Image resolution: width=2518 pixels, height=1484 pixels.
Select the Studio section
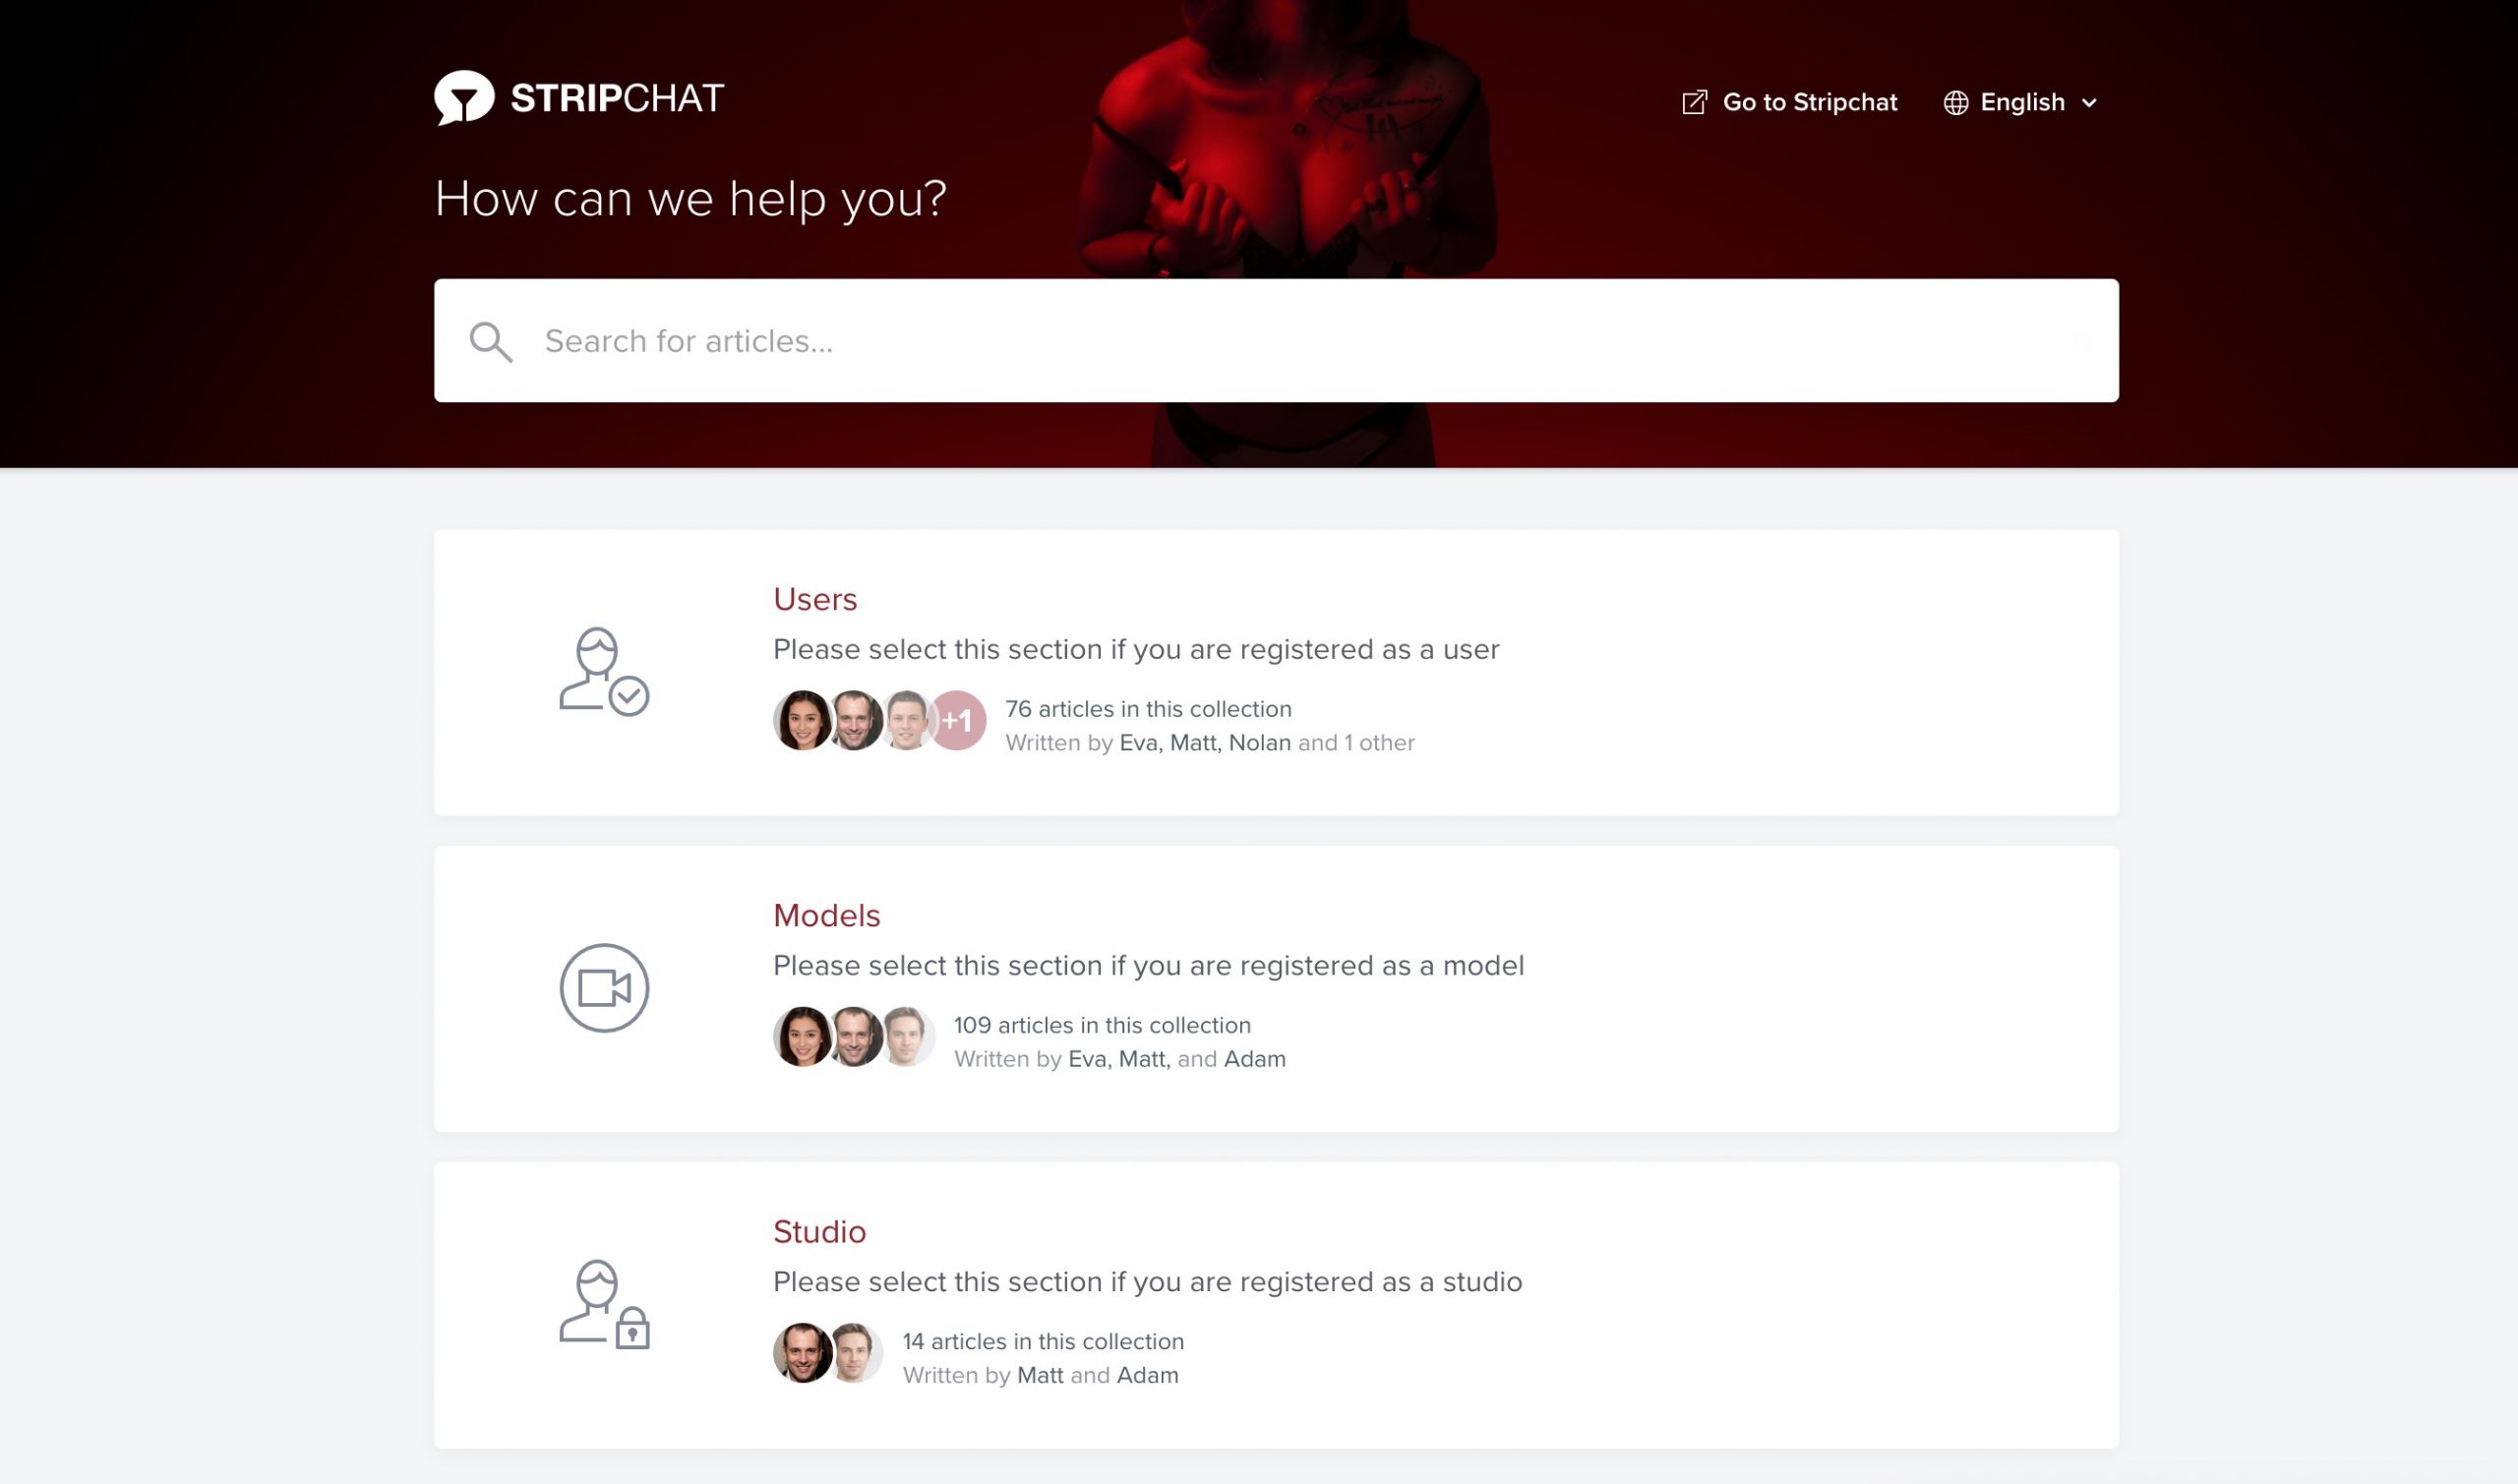[x=1278, y=1304]
